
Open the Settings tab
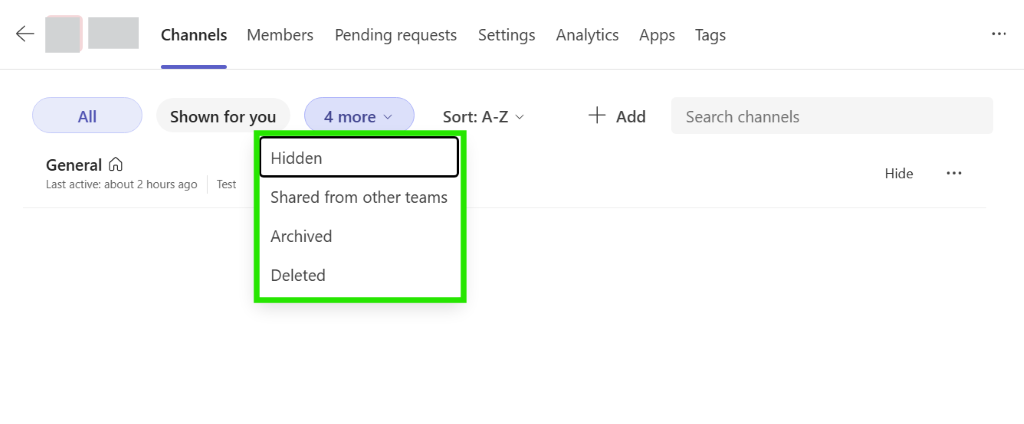[x=506, y=35]
